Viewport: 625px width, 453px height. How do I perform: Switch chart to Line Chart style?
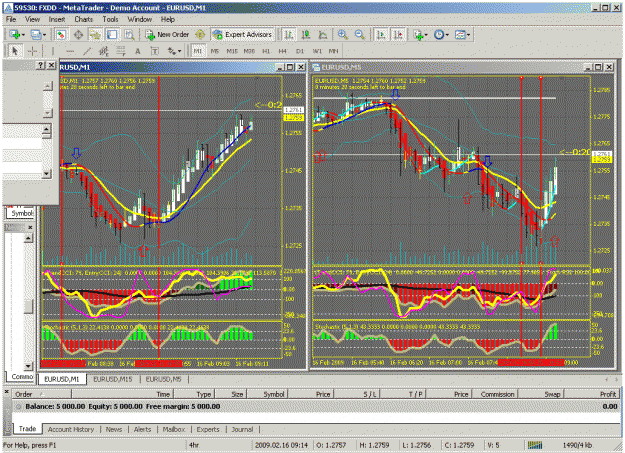(323, 35)
